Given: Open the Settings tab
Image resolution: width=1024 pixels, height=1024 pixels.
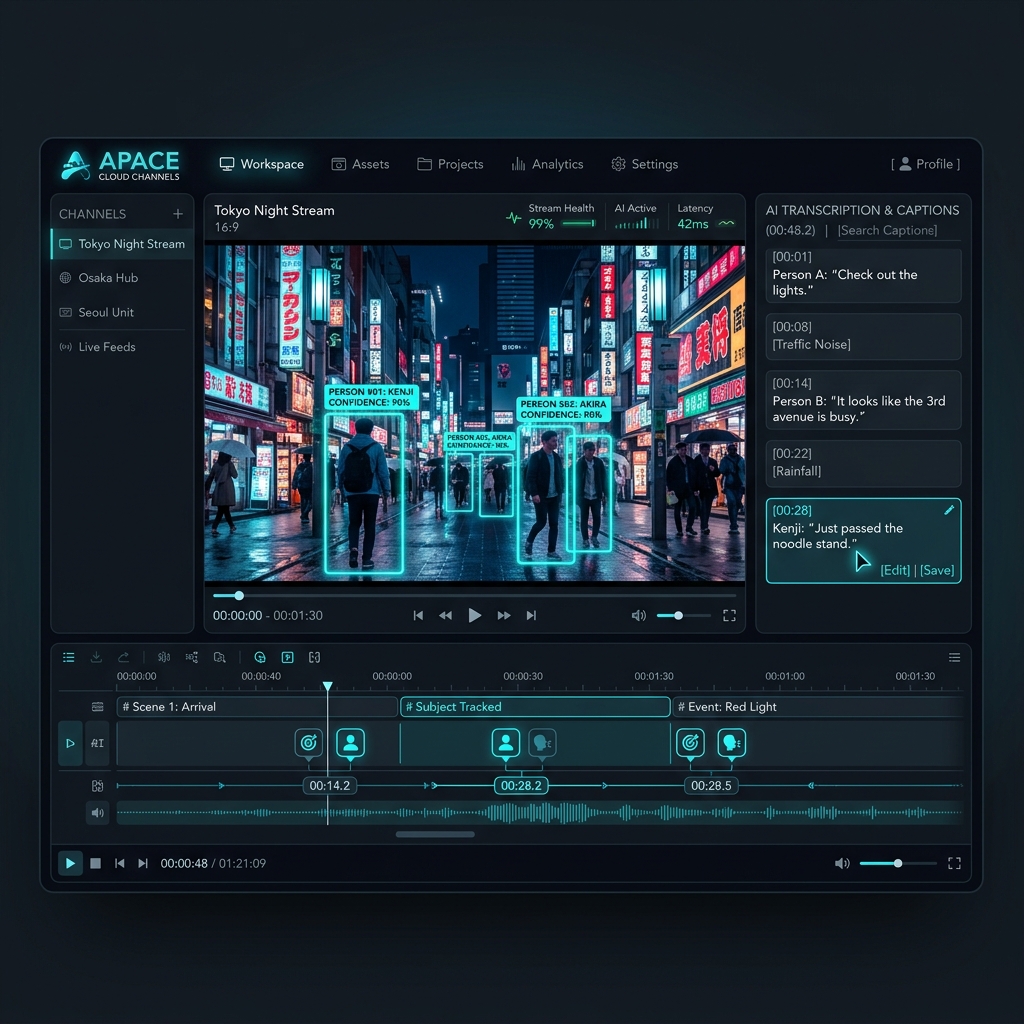Looking at the screenshot, I should (645, 164).
